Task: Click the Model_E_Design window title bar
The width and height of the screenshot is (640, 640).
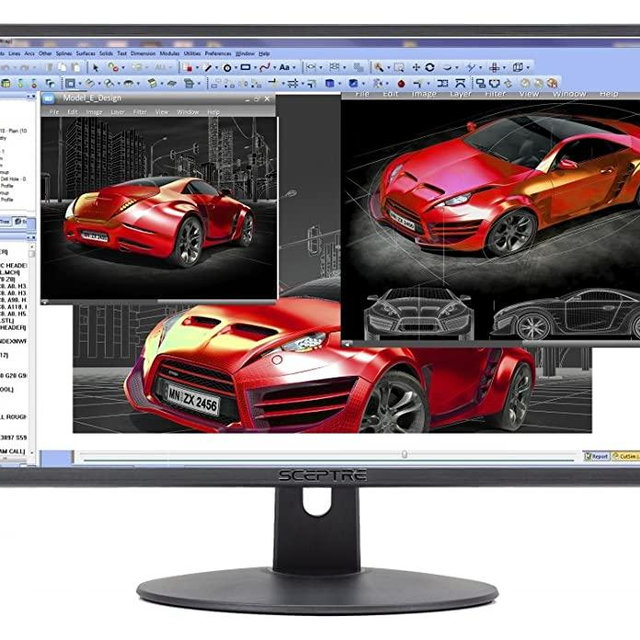Action: coord(158,99)
